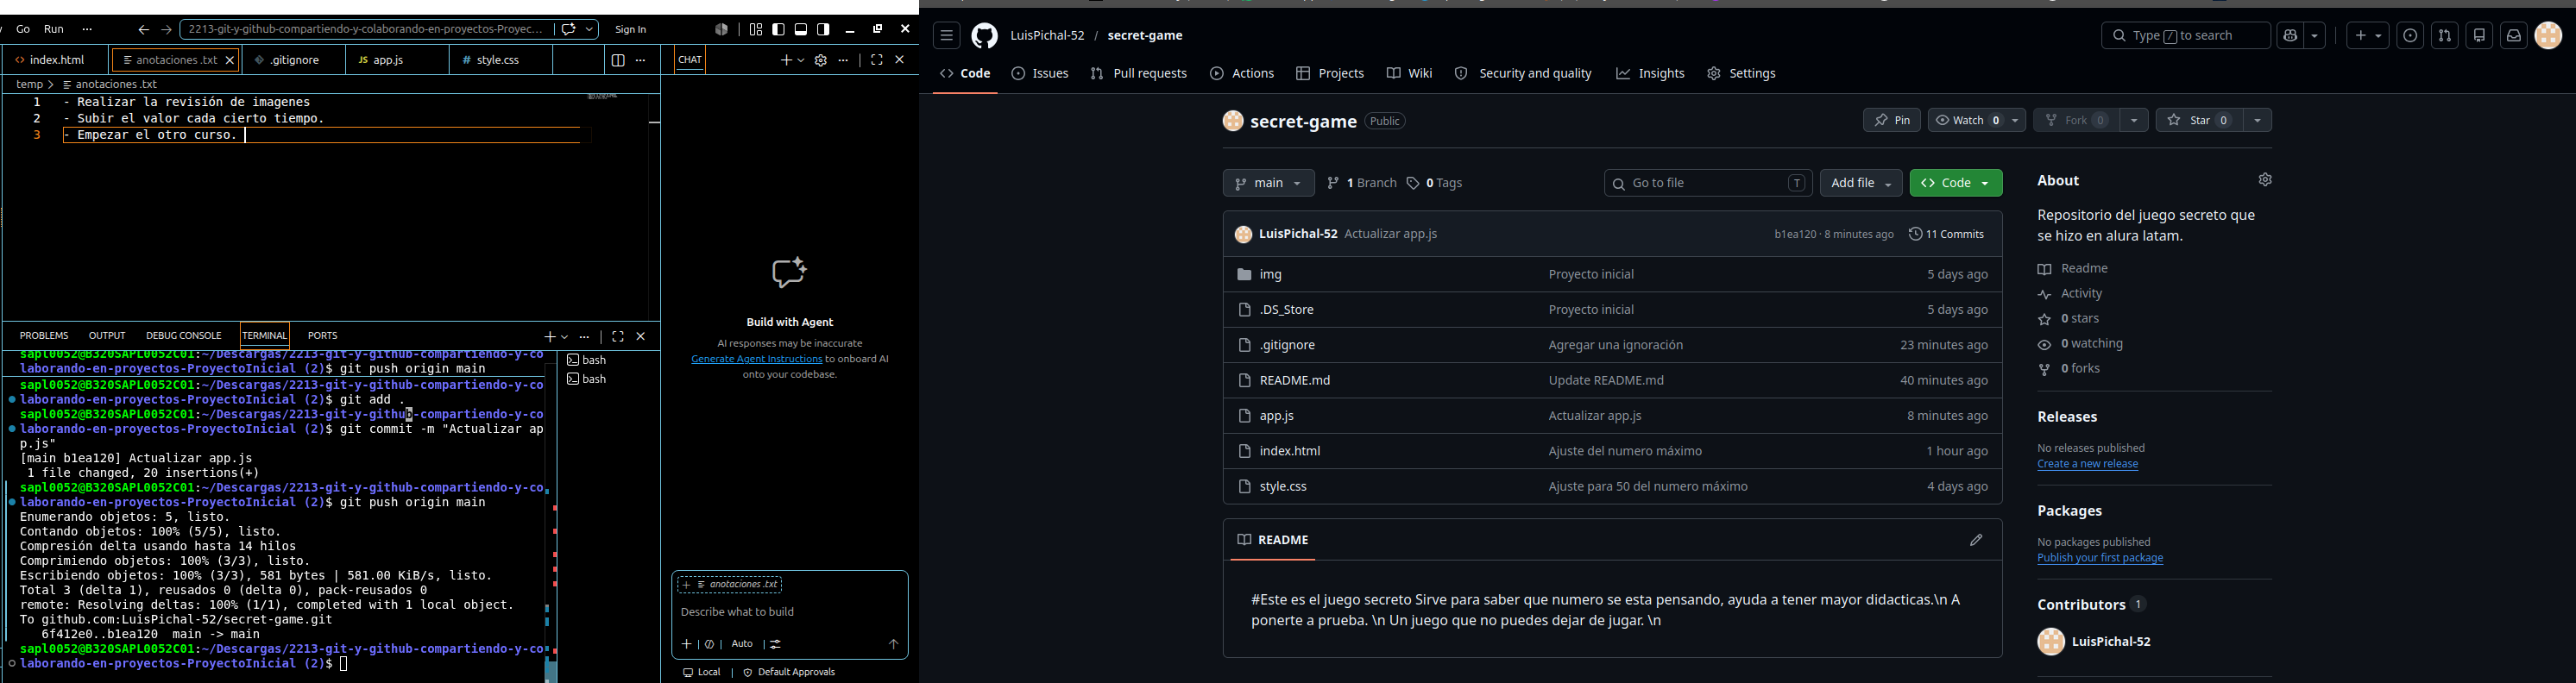The height and width of the screenshot is (683, 2576).
Task: Expand the Fork options dropdown arrow
Action: (x=2134, y=120)
